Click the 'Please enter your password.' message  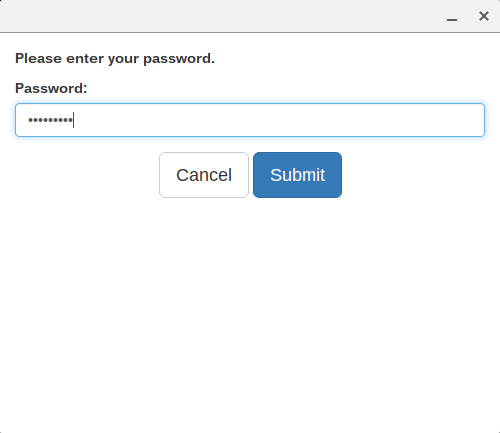(x=115, y=59)
